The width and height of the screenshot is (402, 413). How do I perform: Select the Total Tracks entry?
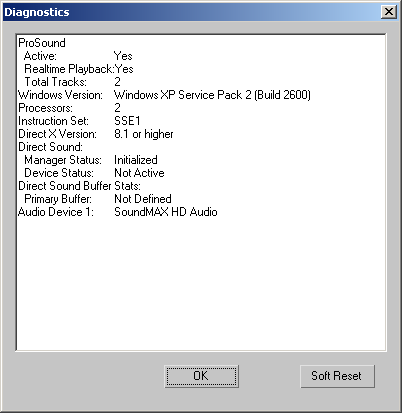click(73, 82)
